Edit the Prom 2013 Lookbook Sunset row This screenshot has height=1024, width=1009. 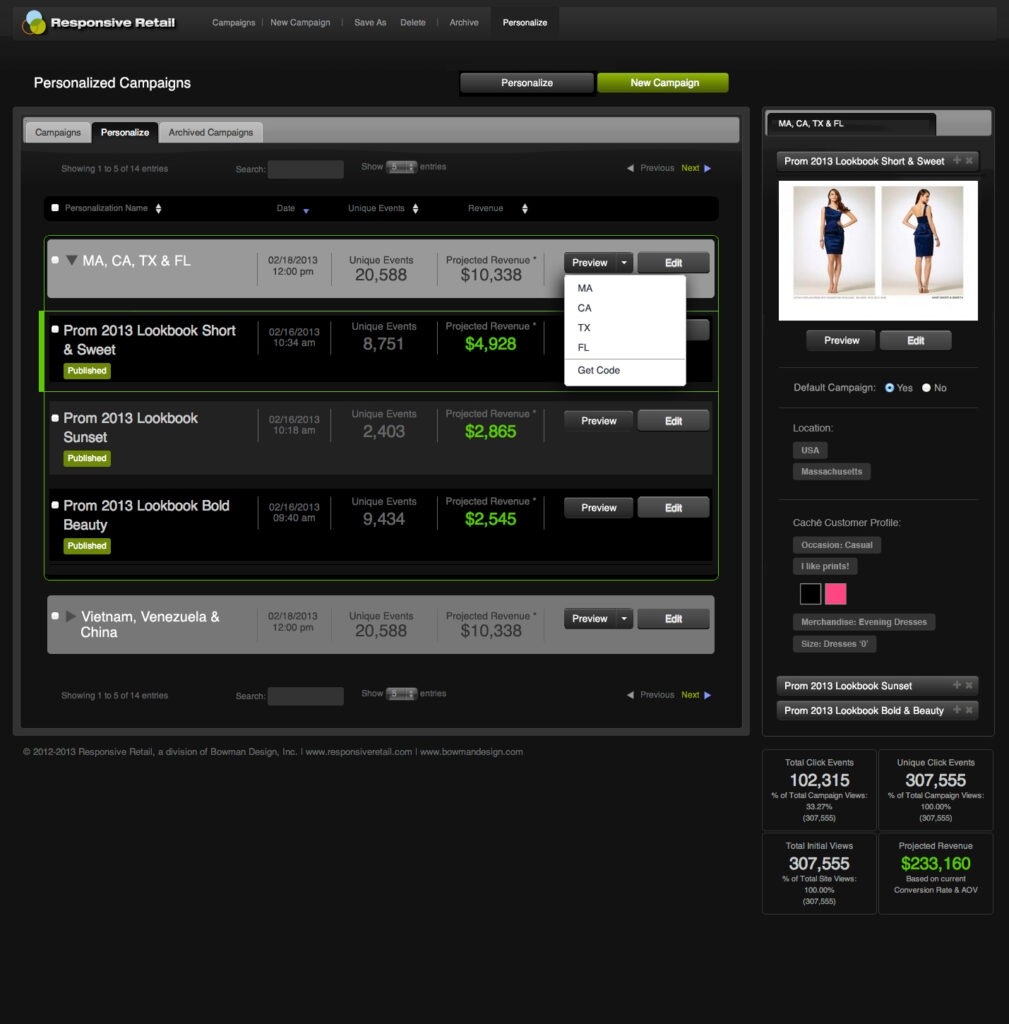click(x=673, y=421)
